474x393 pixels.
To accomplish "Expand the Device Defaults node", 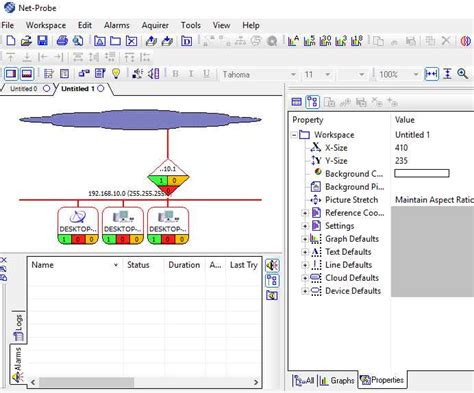I will pos(305,291).
